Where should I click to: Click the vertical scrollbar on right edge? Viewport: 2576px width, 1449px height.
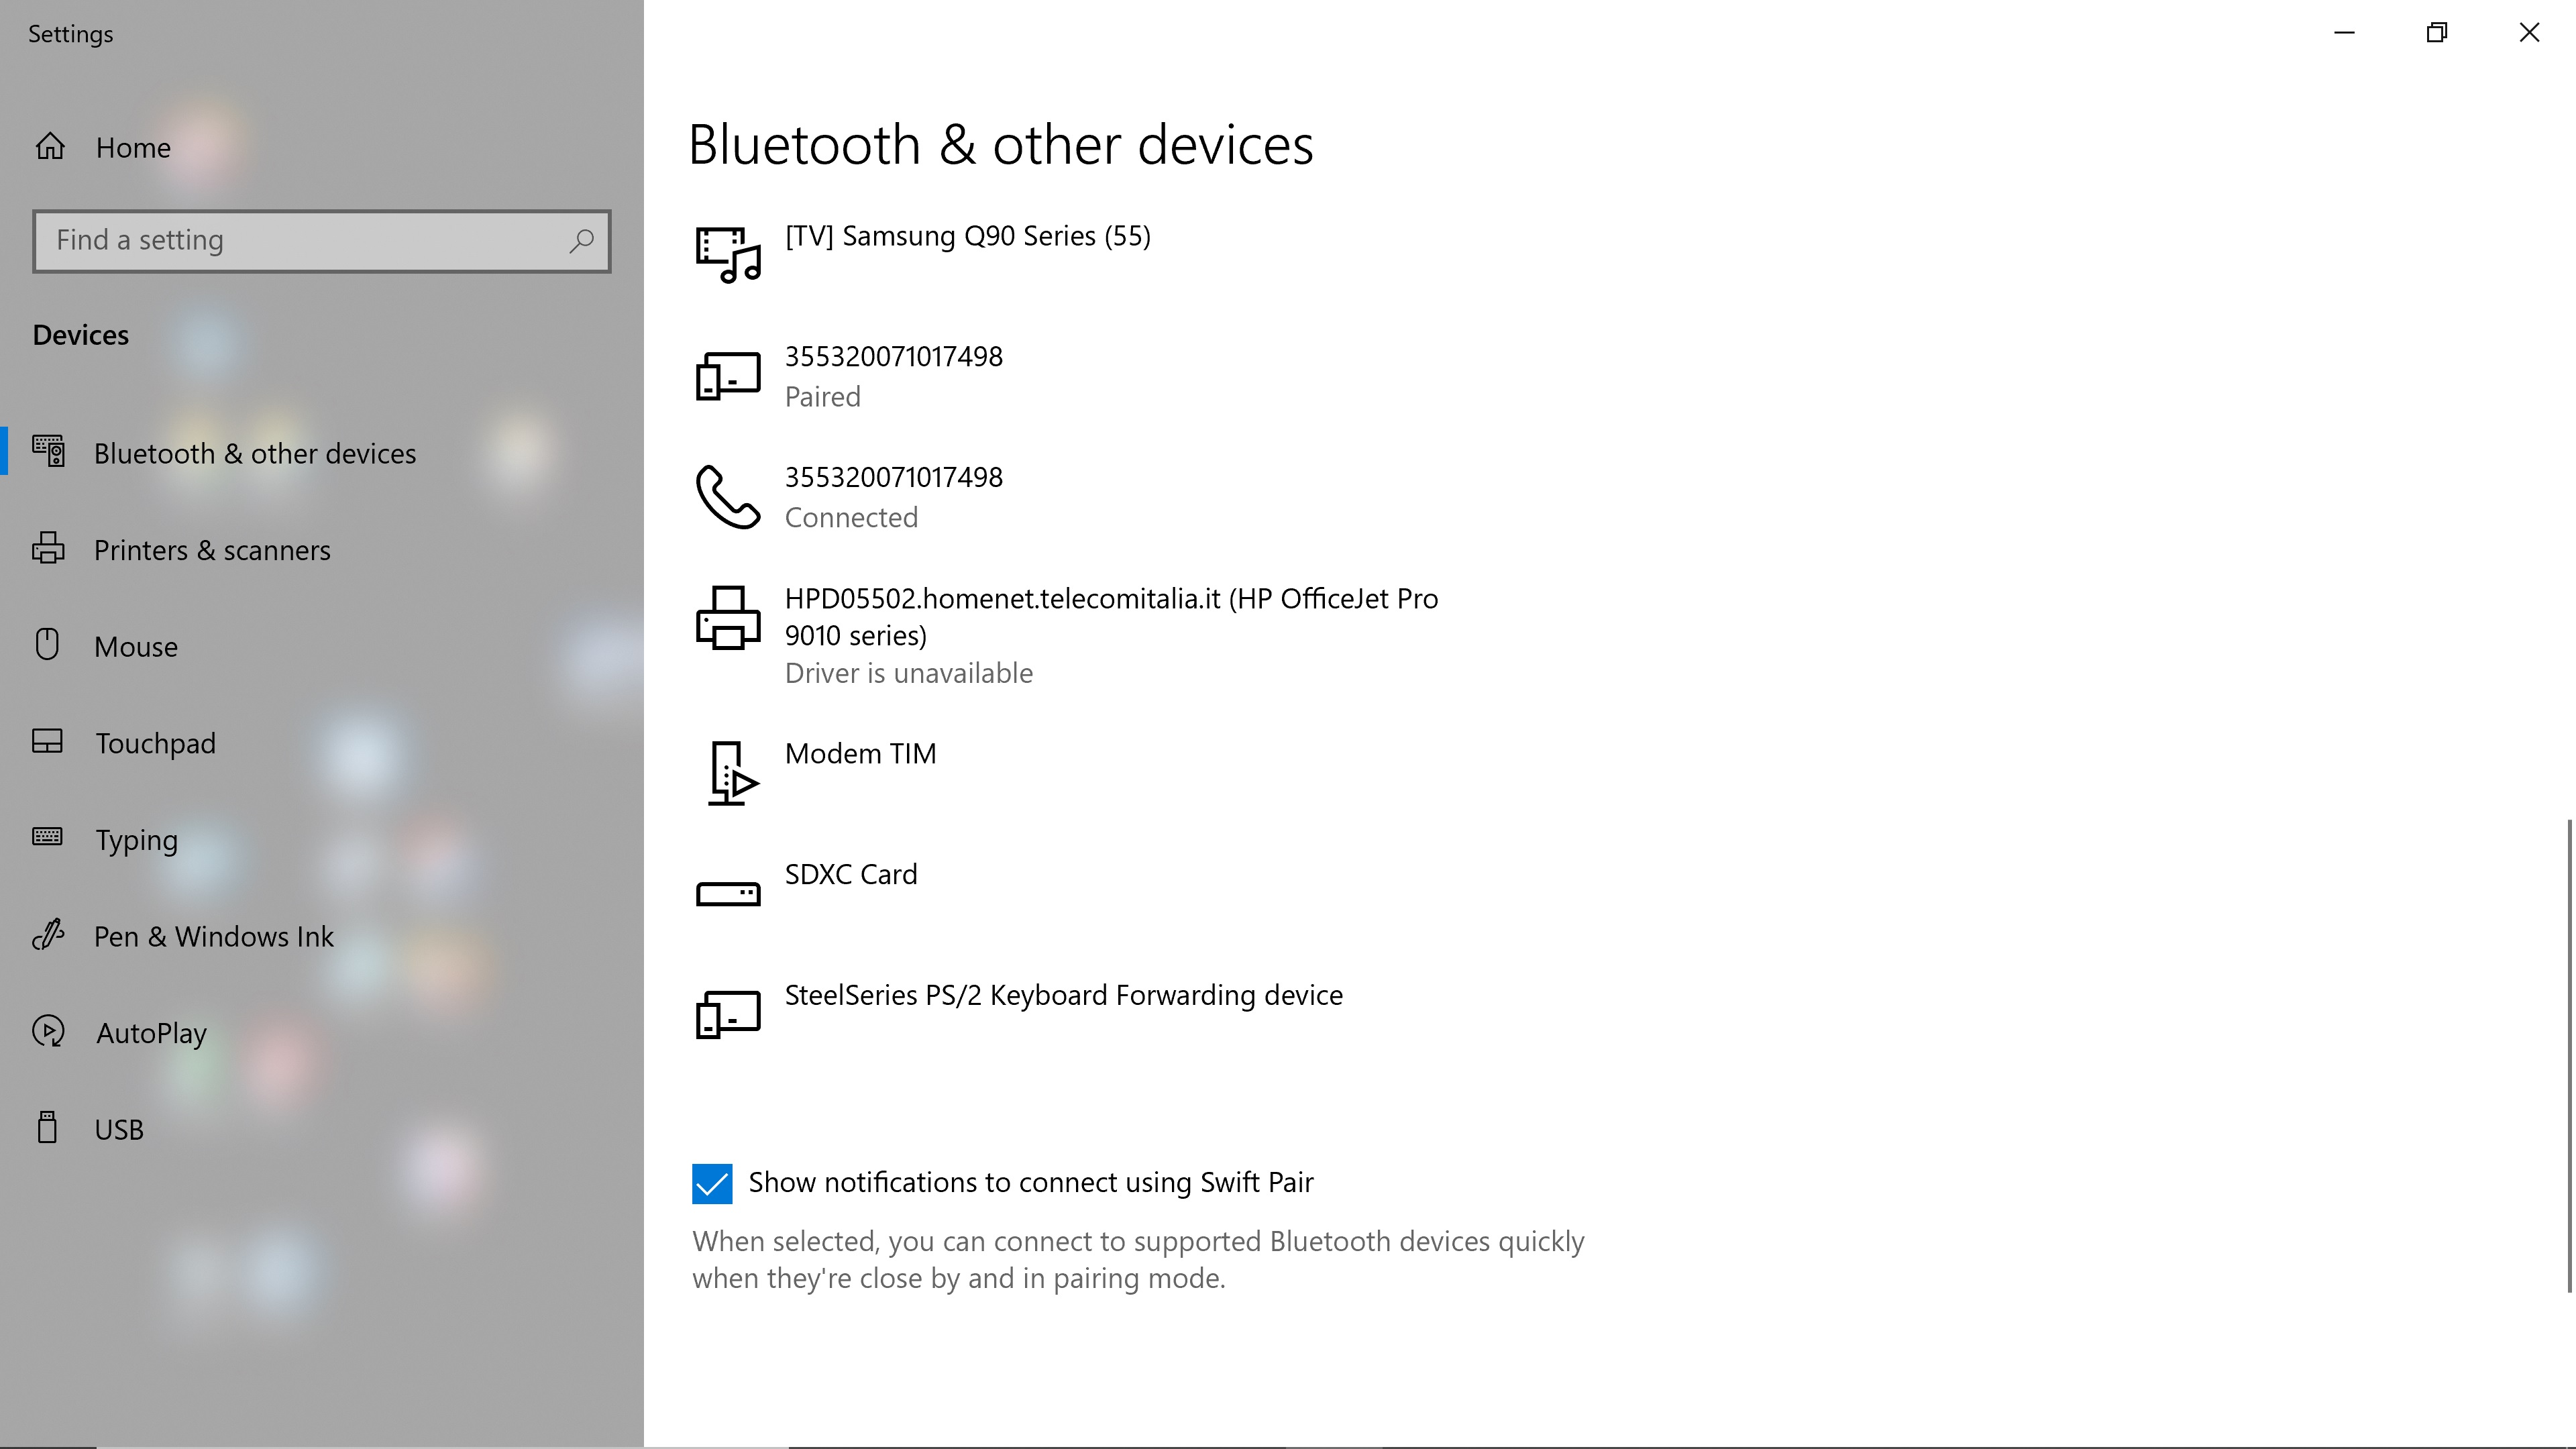tap(2569, 1055)
